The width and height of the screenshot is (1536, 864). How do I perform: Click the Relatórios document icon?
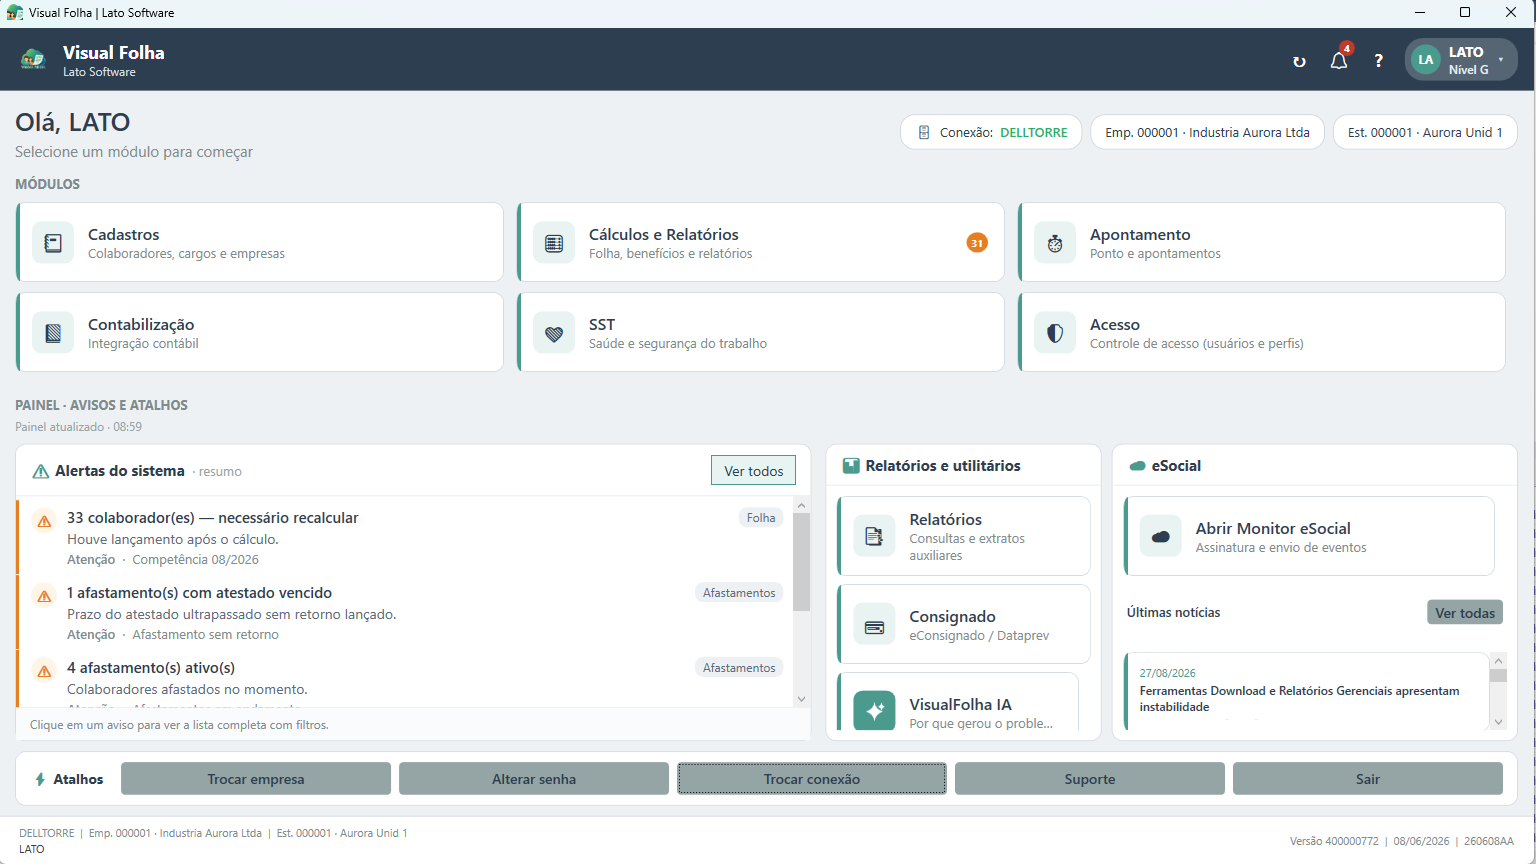click(874, 536)
